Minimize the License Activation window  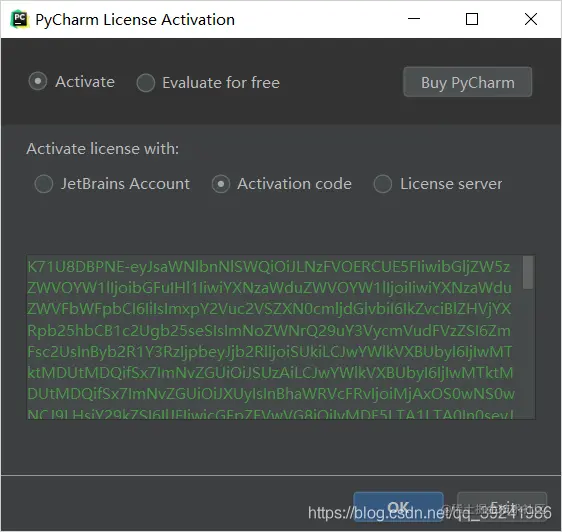click(x=414, y=19)
